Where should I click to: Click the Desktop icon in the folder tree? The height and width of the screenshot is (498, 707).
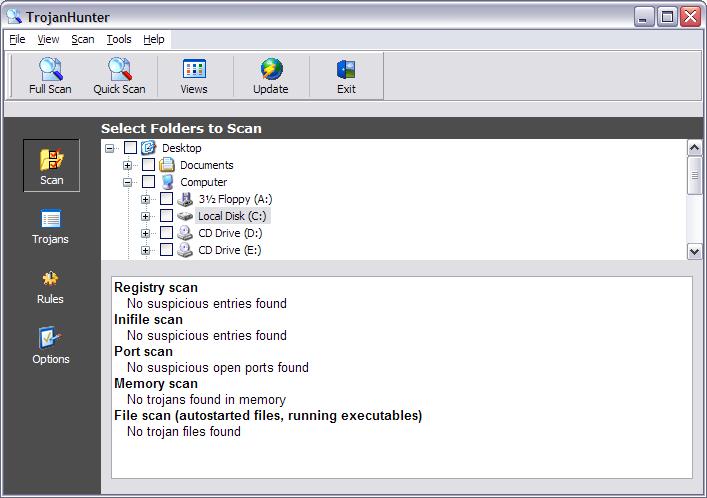[x=148, y=148]
